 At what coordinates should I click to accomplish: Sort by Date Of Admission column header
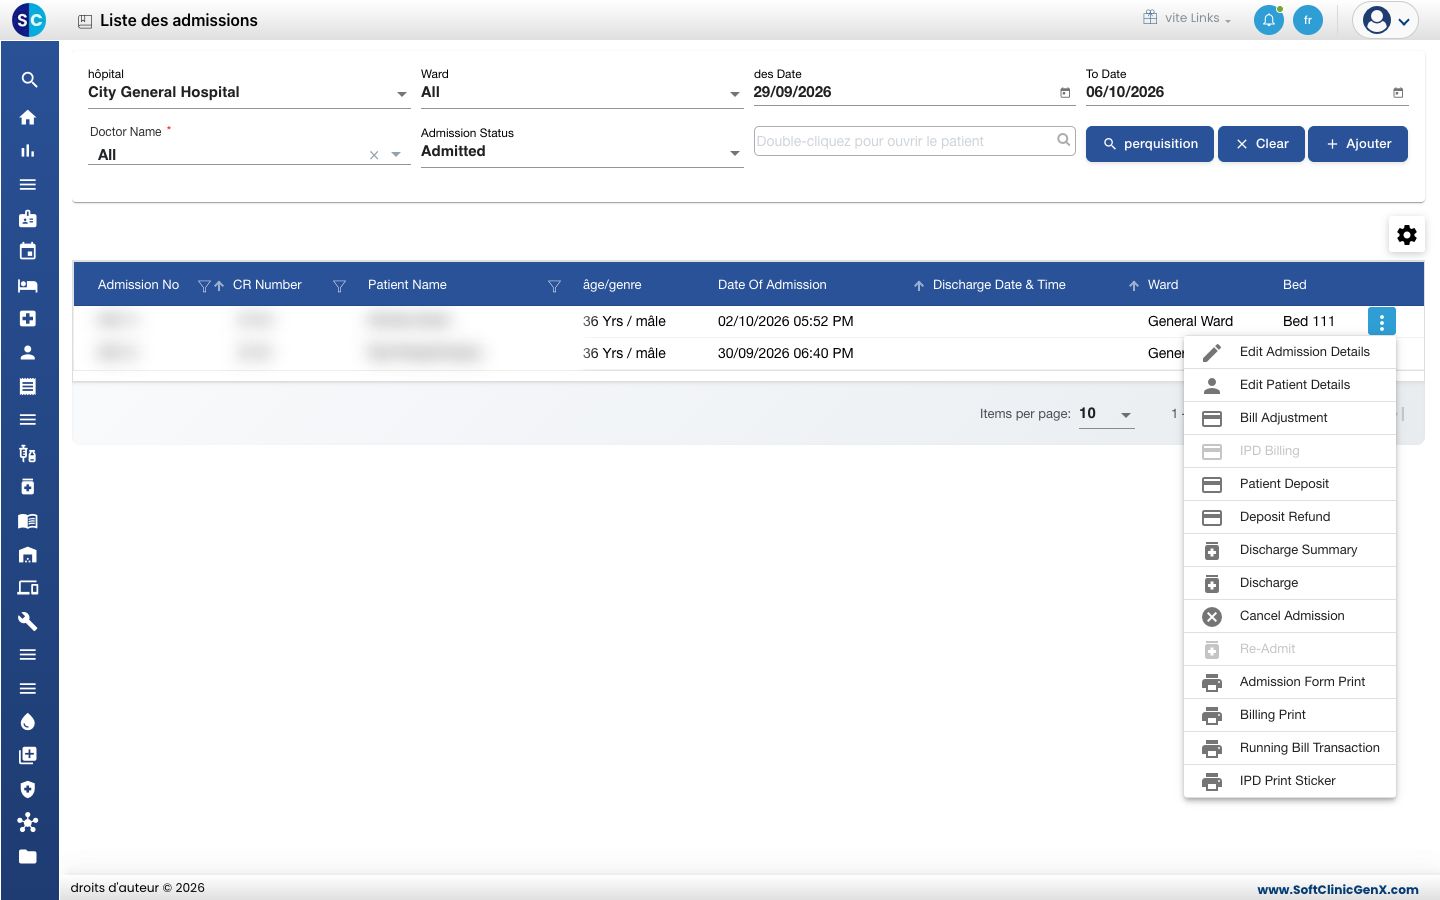coord(772,285)
